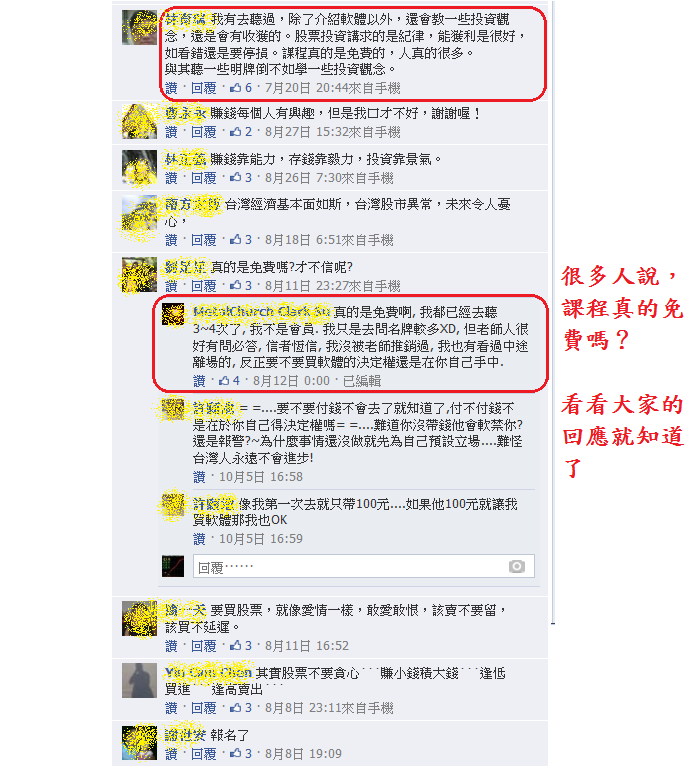
Task: Open the small stock-chart avatar beside the reply box
Action: coord(173,566)
